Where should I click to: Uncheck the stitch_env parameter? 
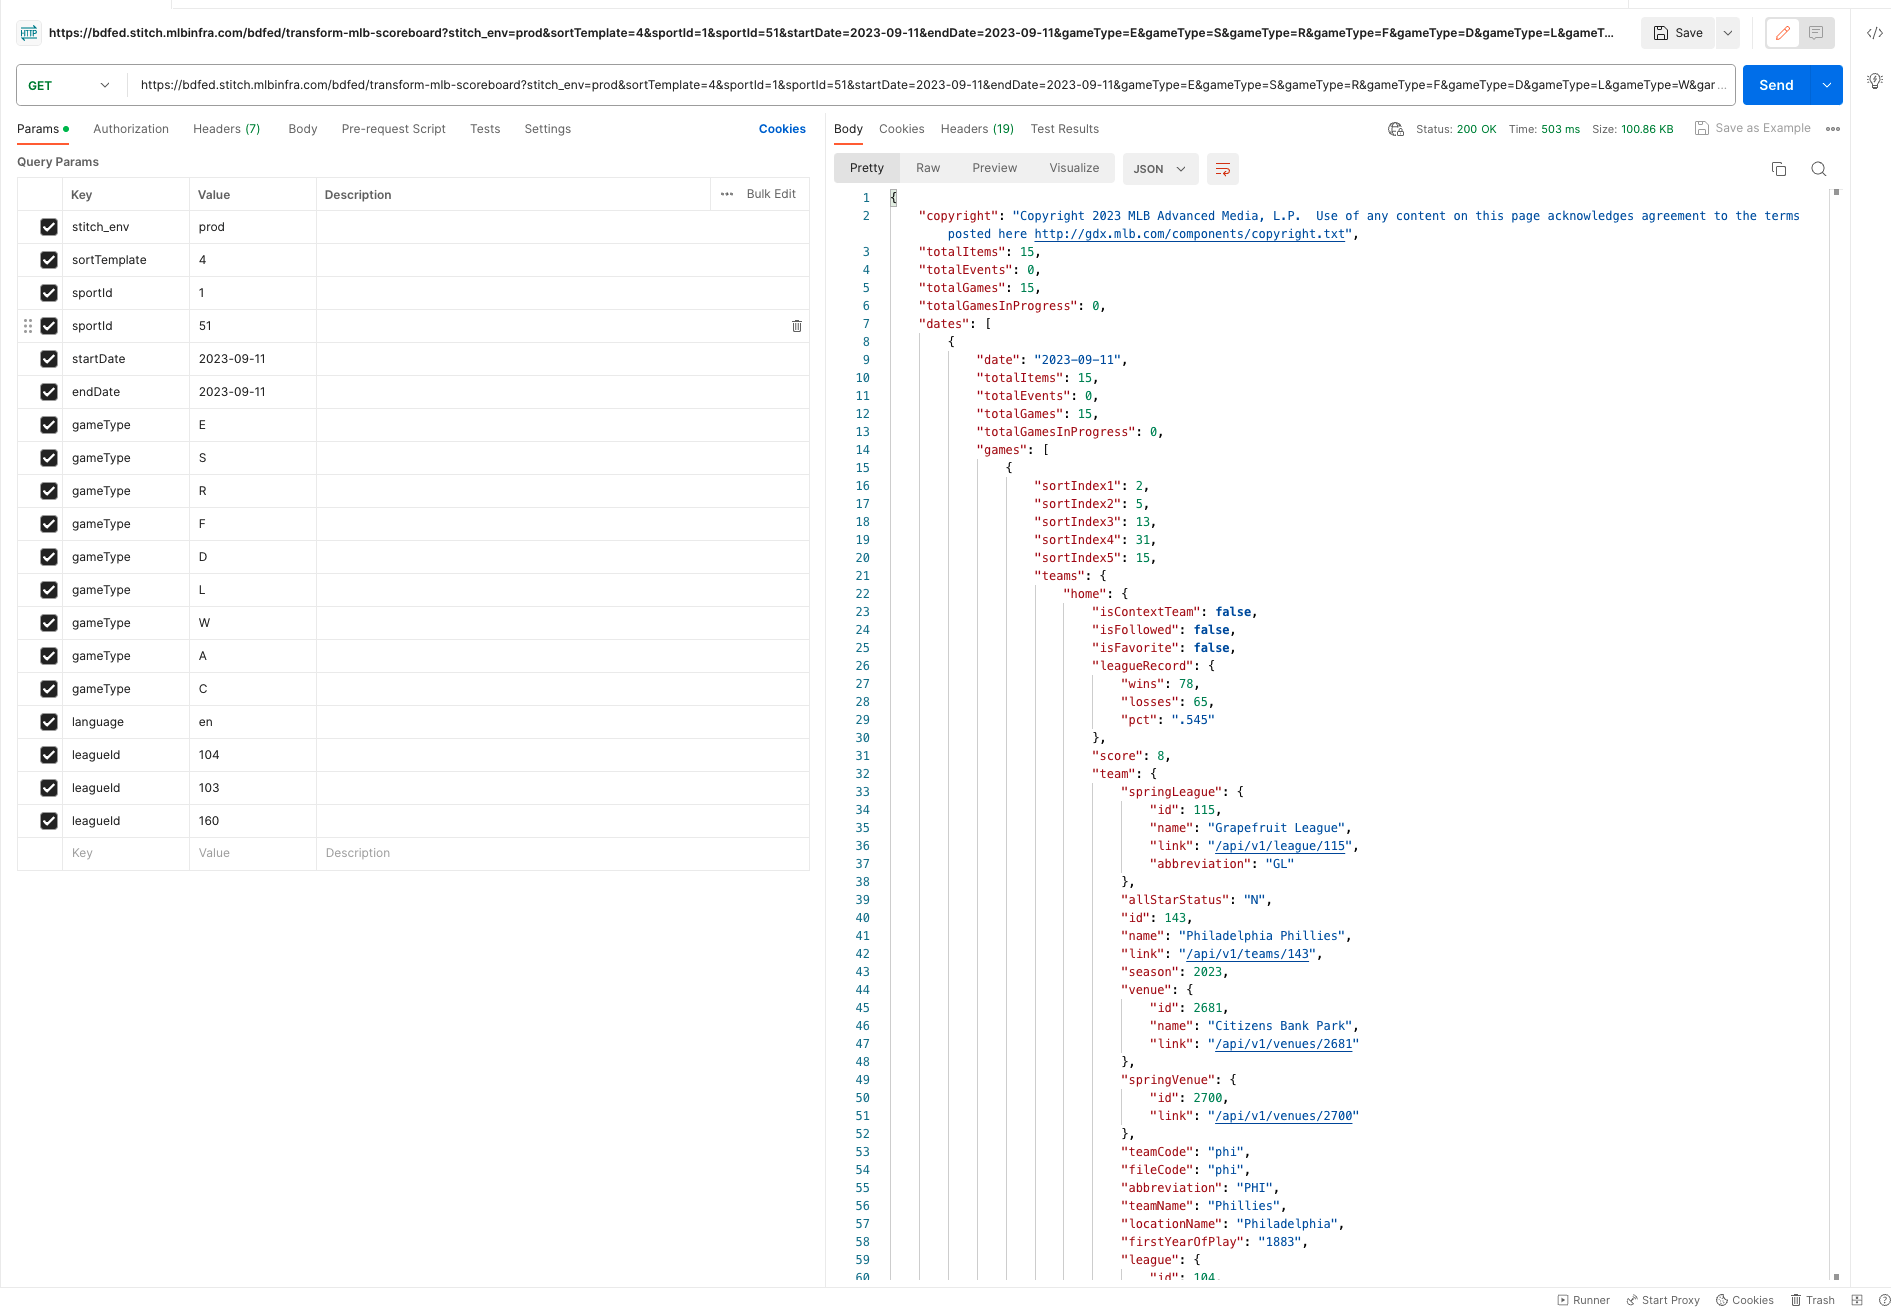tap(49, 227)
